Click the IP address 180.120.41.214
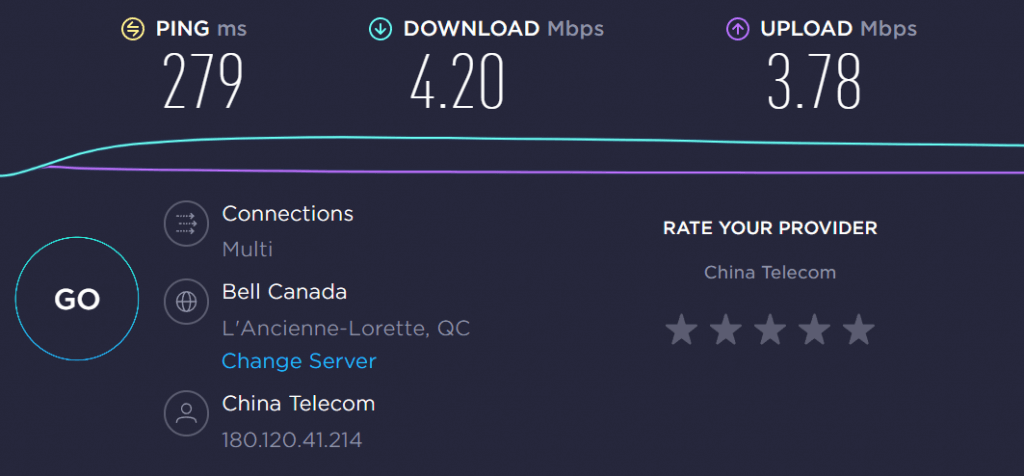Viewport: 1024px width, 476px height. [292, 439]
